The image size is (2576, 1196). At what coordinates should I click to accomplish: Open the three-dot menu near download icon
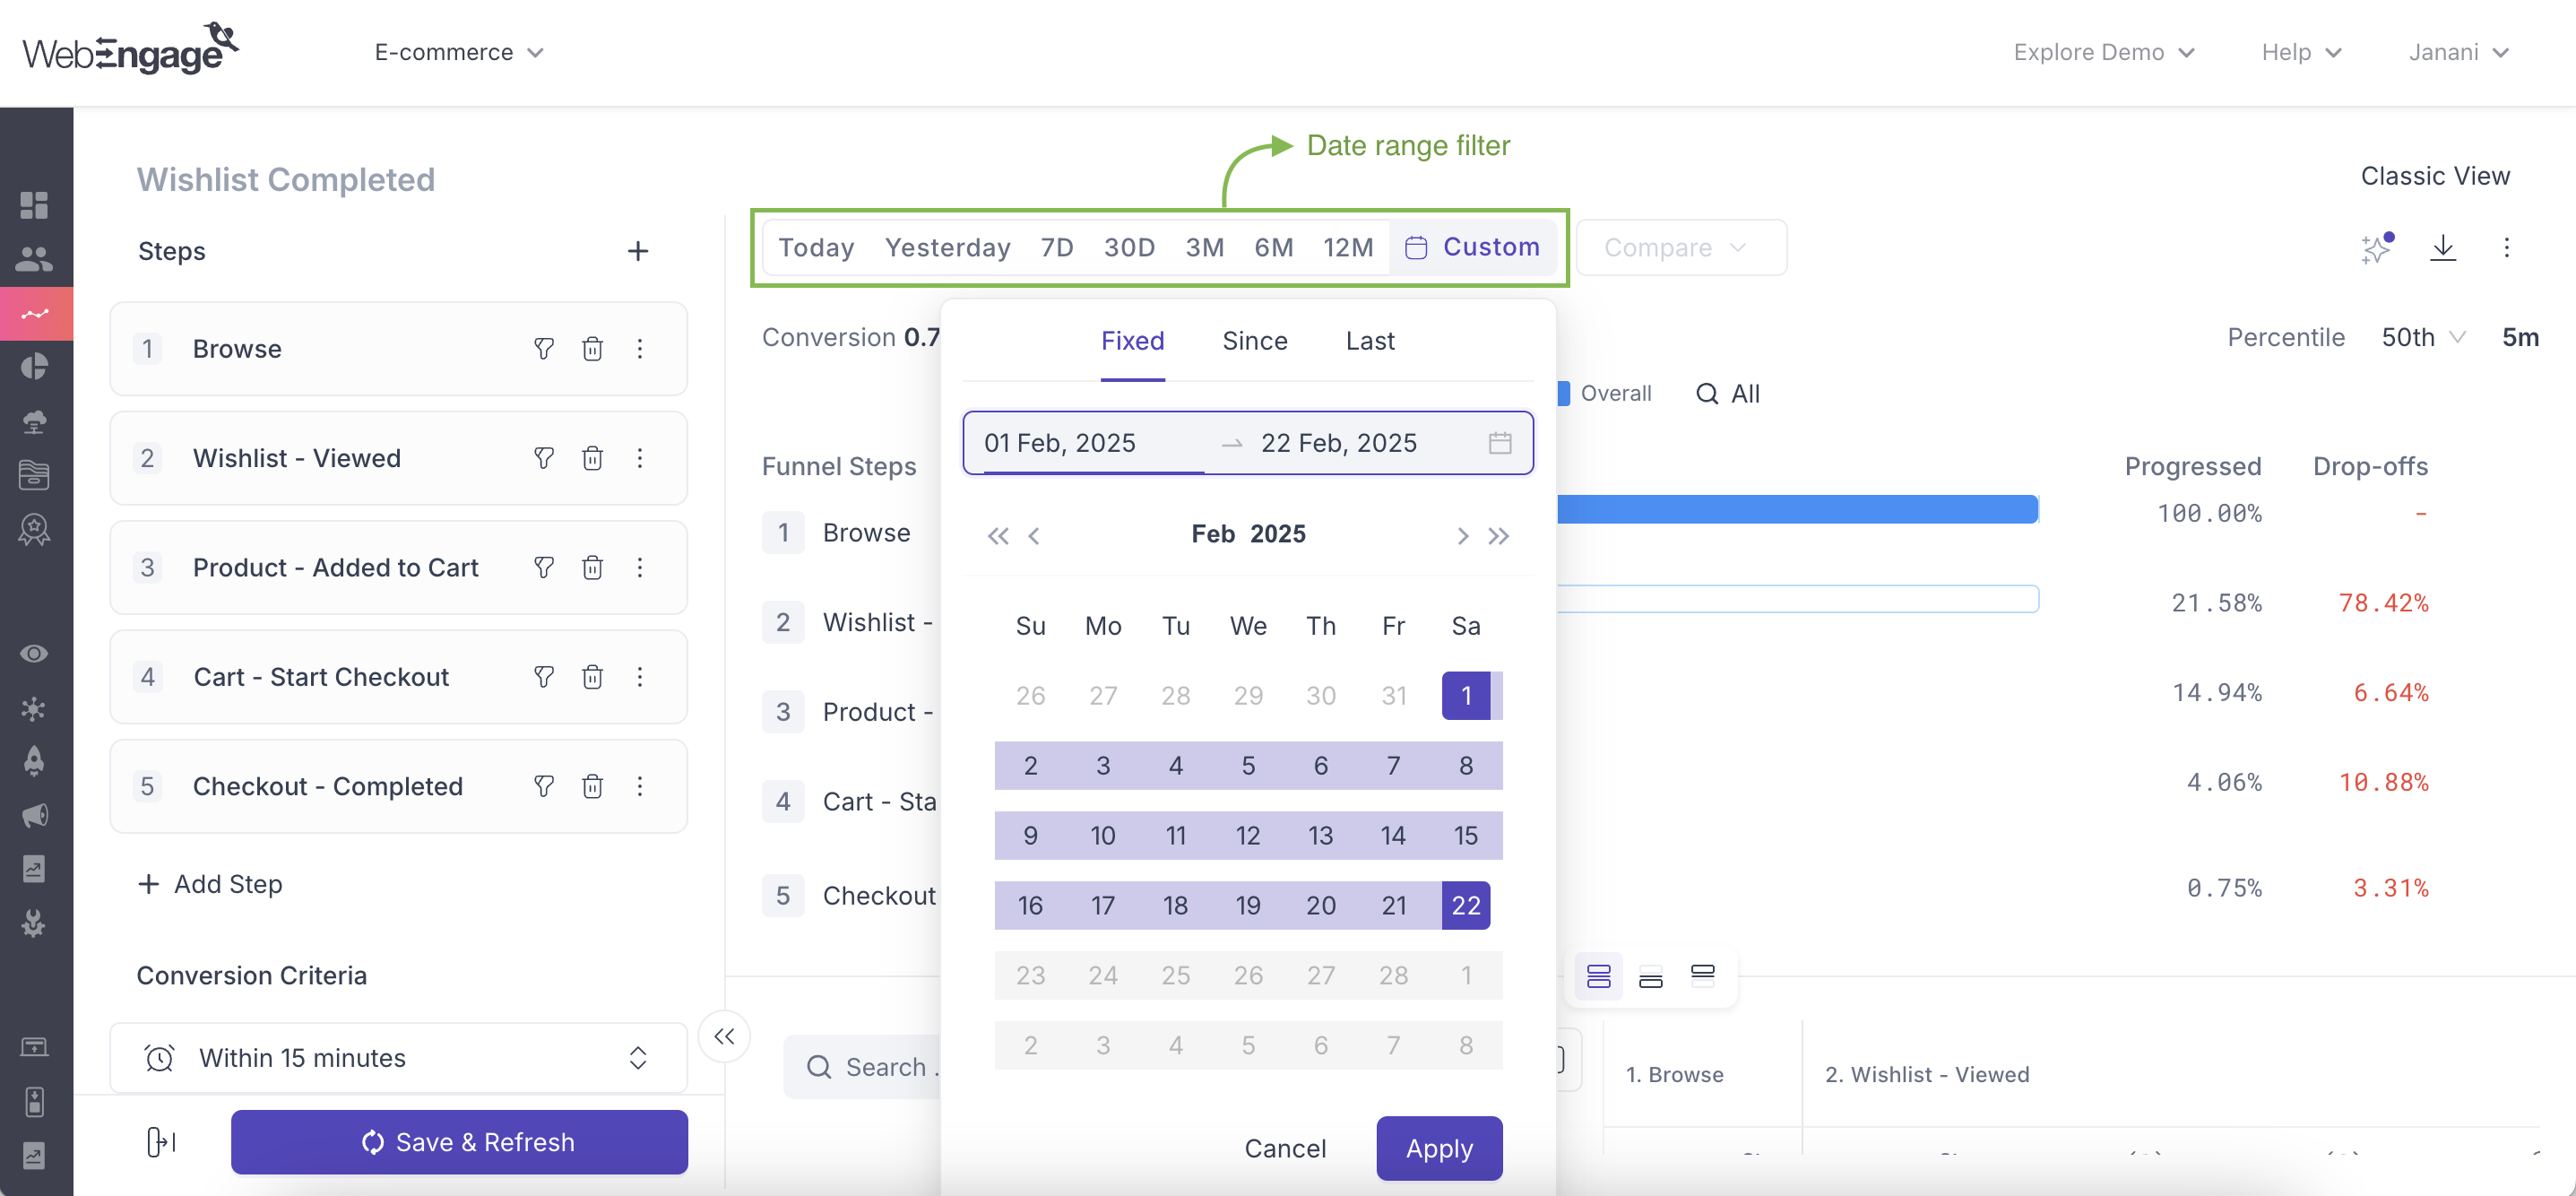pos(2507,248)
